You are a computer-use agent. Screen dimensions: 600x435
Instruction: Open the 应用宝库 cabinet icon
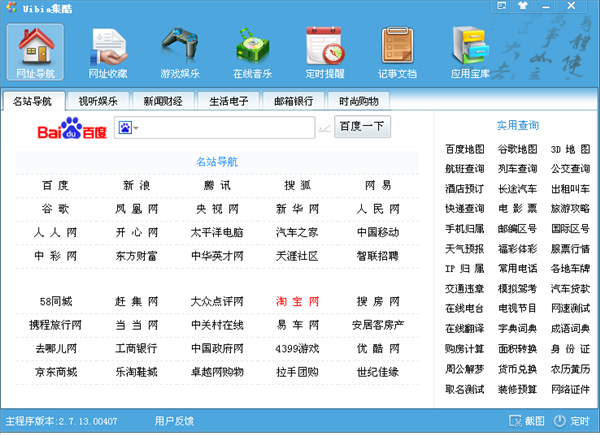click(x=470, y=52)
